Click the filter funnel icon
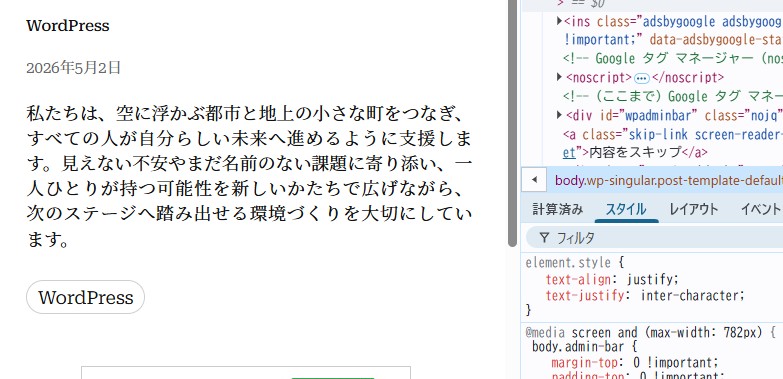The image size is (783, 379). click(x=544, y=238)
